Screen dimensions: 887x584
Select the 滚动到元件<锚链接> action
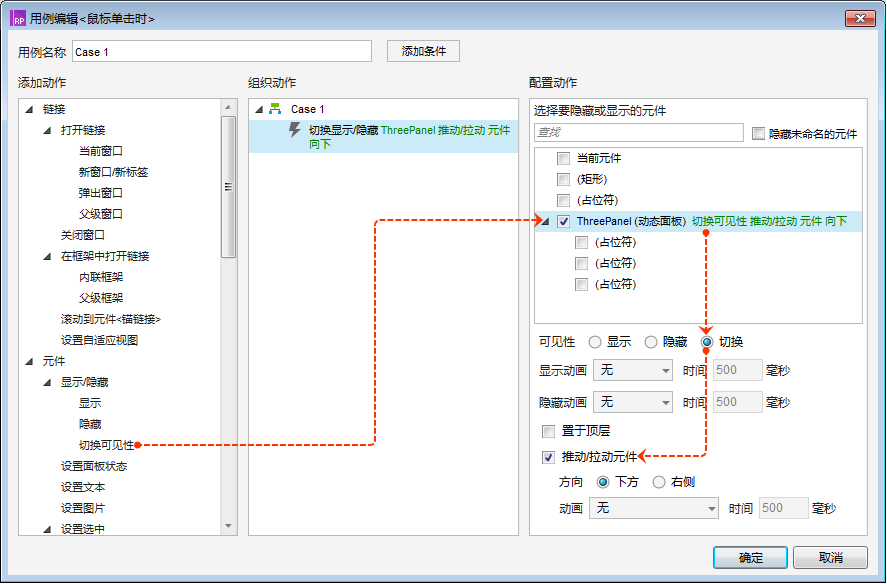(111, 319)
